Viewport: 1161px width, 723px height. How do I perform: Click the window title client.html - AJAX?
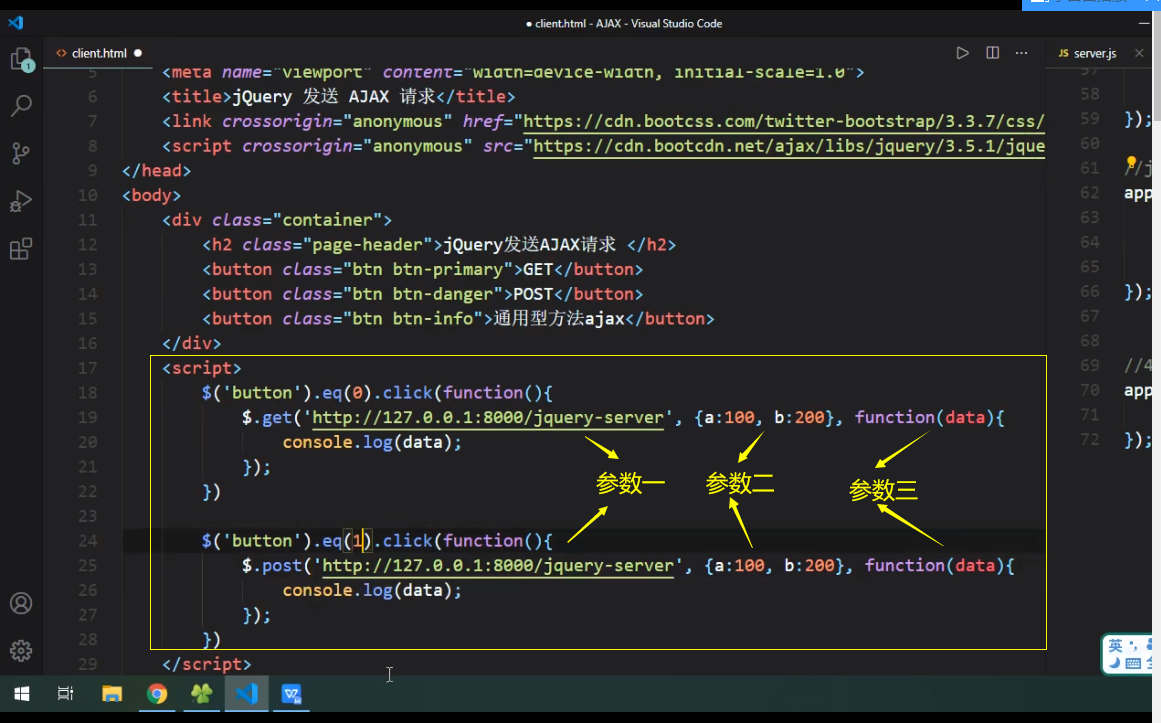point(628,24)
